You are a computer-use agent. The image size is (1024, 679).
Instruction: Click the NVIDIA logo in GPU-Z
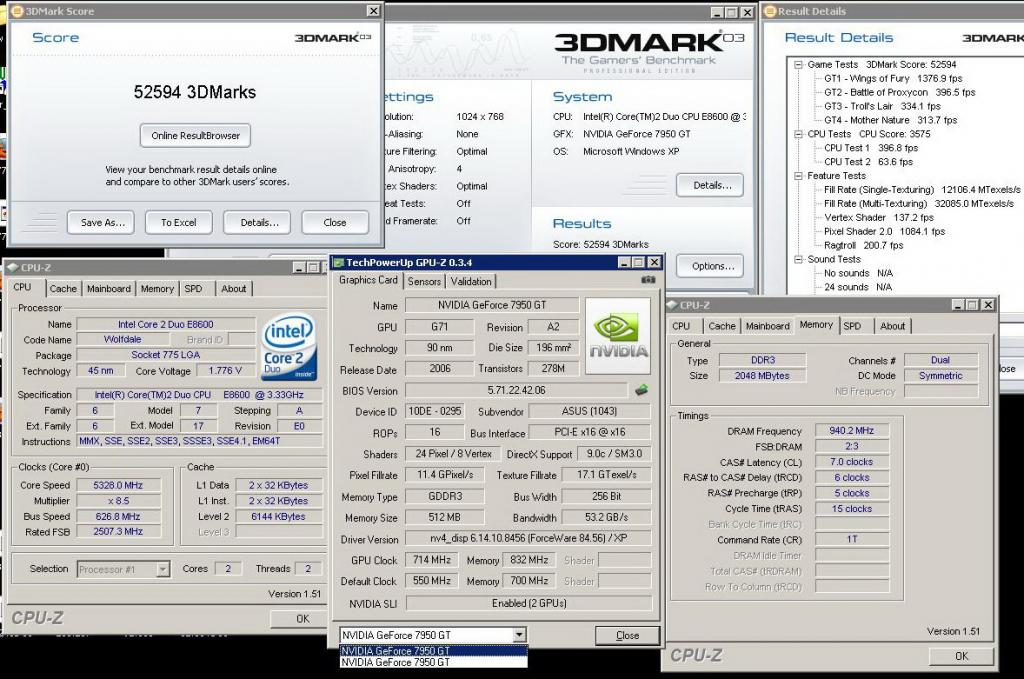(x=618, y=336)
